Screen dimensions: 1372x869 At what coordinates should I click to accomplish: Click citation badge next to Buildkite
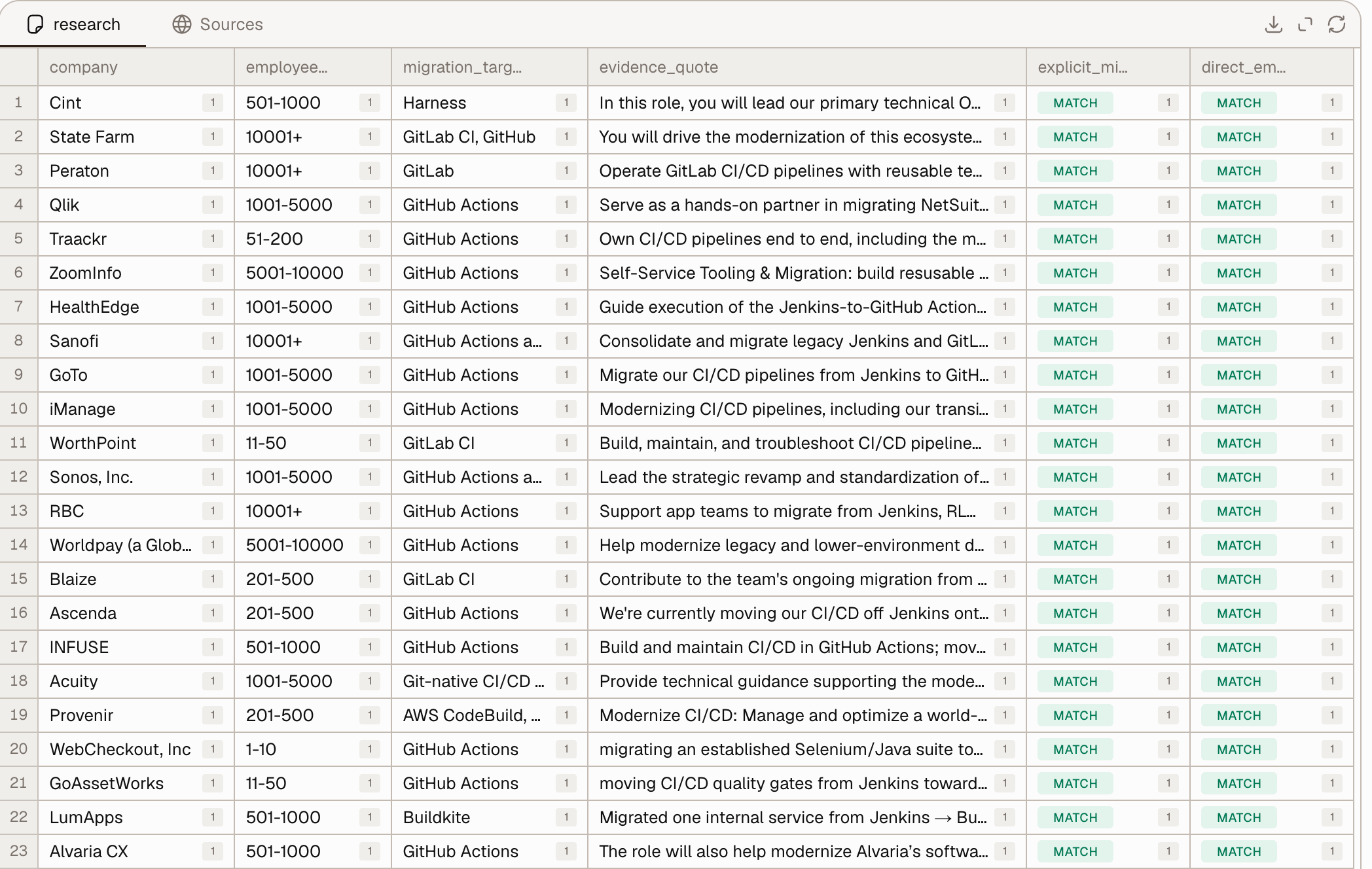(566, 817)
